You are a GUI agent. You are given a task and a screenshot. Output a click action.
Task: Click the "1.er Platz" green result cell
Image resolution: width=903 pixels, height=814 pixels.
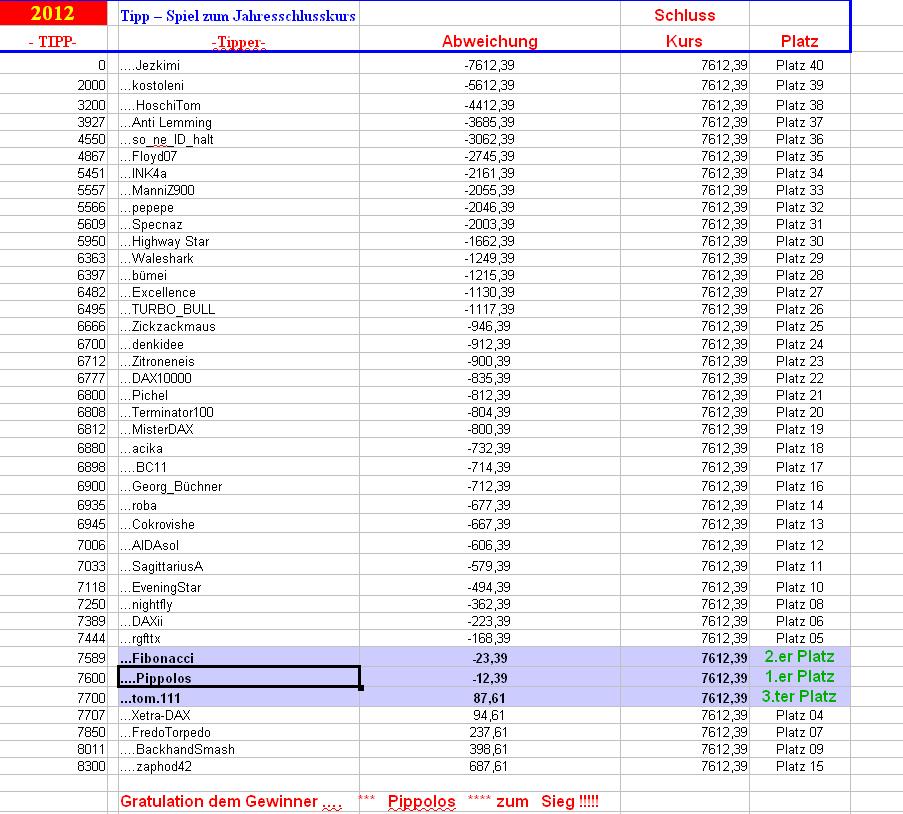[798, 676]
